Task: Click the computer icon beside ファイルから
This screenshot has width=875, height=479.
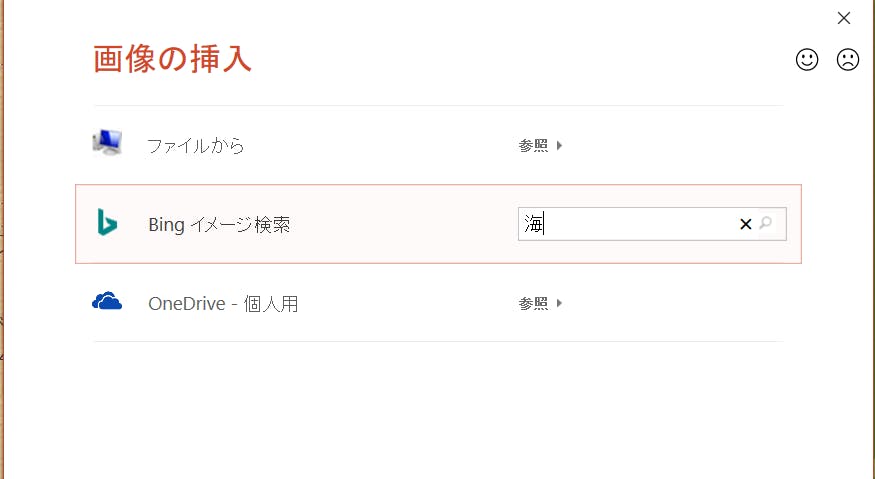Action: click(107, 144)
